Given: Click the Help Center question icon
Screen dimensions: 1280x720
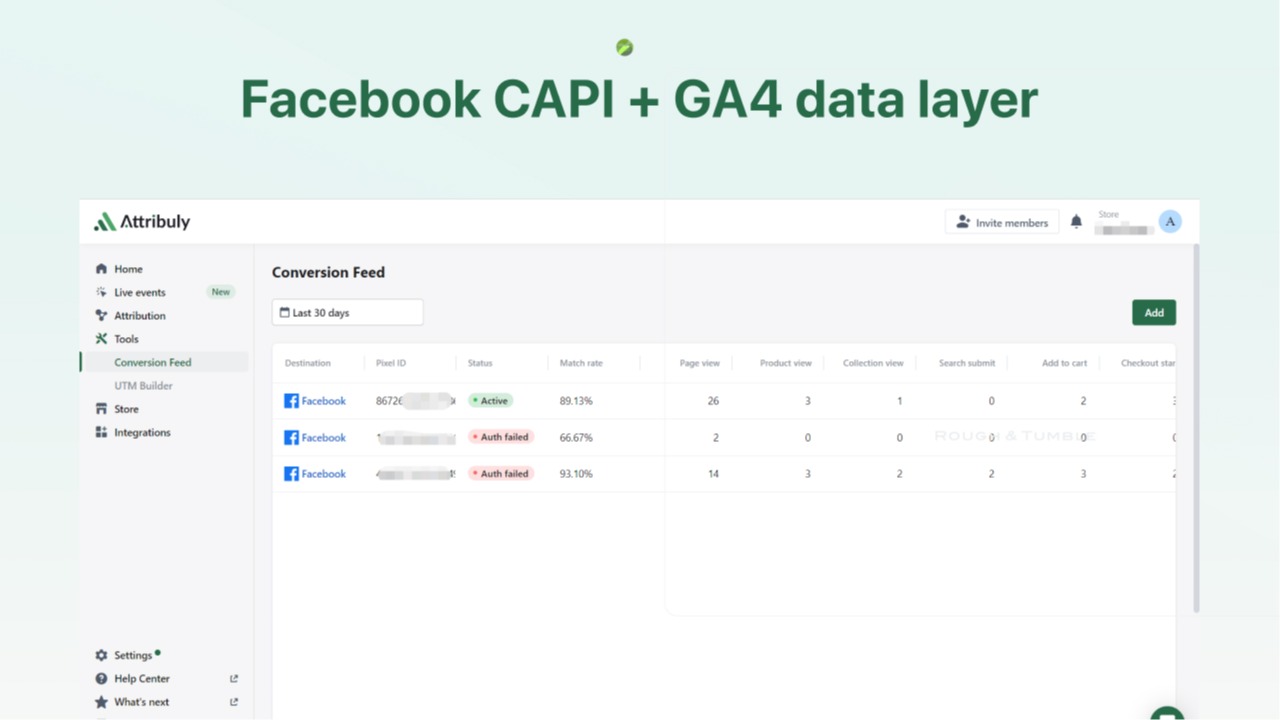Looking at the screenshot, I should (x=101, y=679).
